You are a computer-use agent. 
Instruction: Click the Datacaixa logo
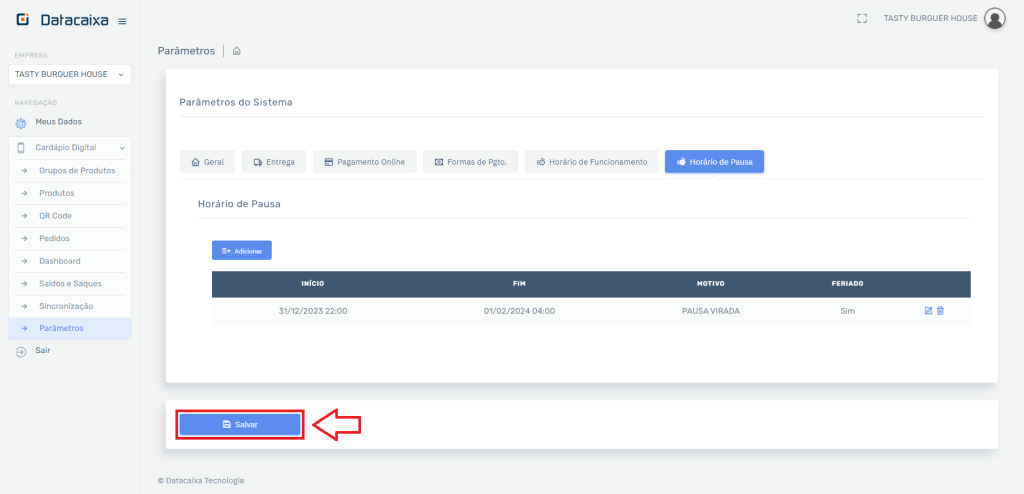64,20
